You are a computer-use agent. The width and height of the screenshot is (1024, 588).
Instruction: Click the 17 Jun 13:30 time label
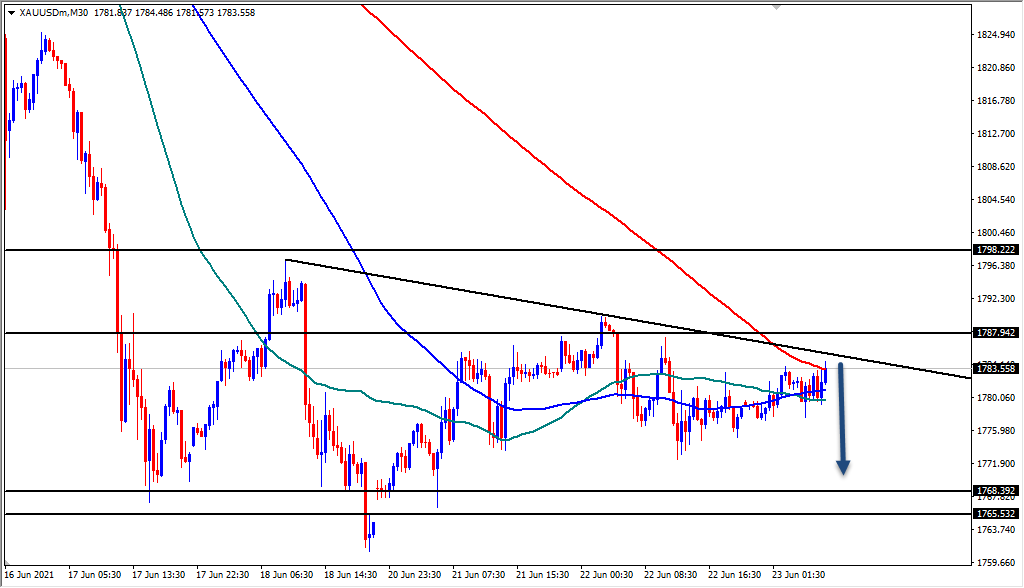[x=158, y=575]
